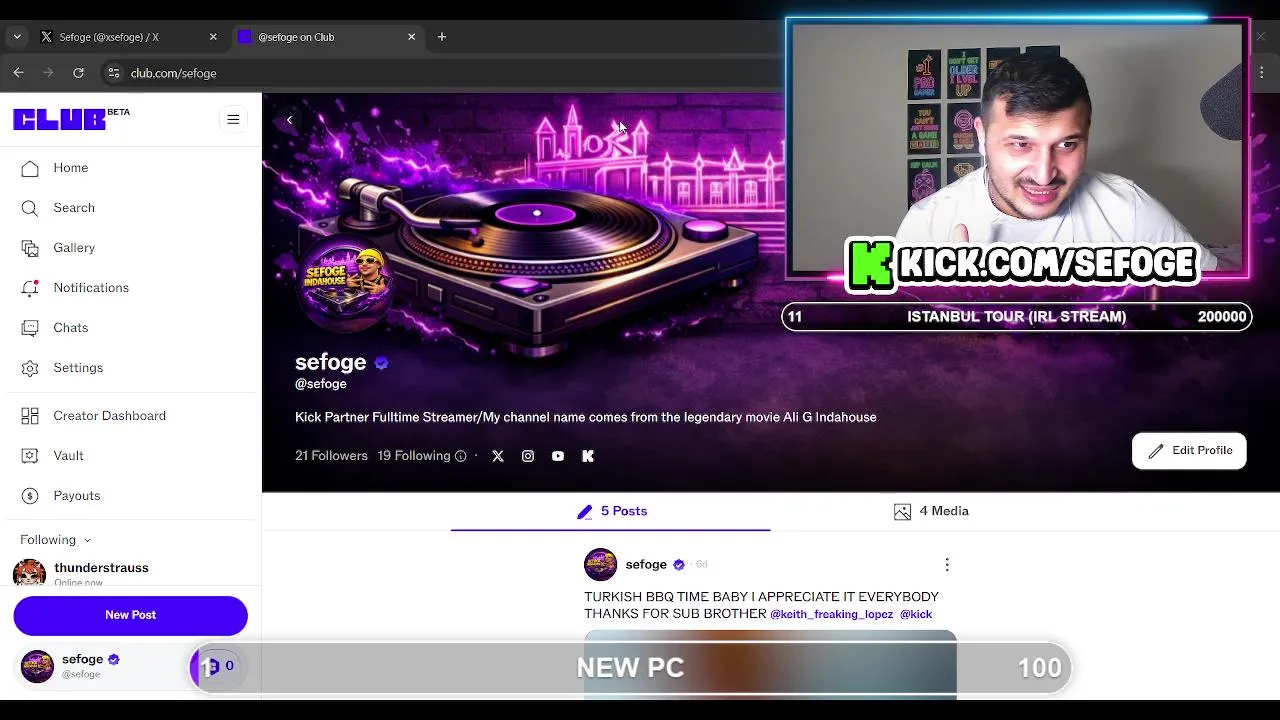
Task: Open sefoge's X social link icon
Action: pyautogui.click(x=498, y=456)
